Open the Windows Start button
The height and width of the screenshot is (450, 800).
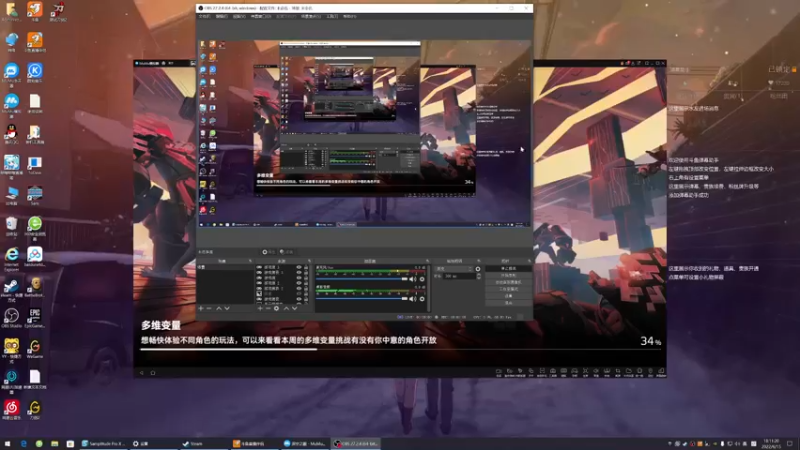click(x=7, y=444)
